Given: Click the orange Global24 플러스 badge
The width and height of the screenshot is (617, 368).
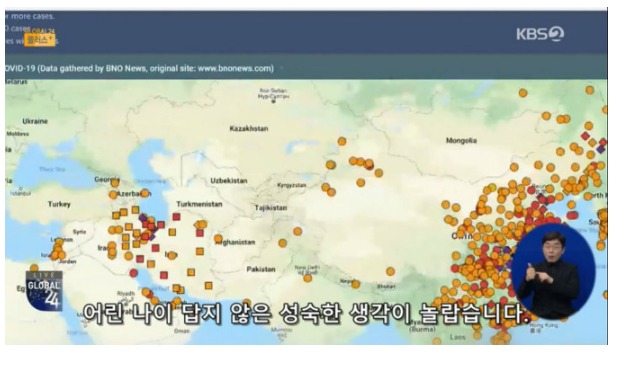Looking at the screenshot, I should tap(40, 38).
